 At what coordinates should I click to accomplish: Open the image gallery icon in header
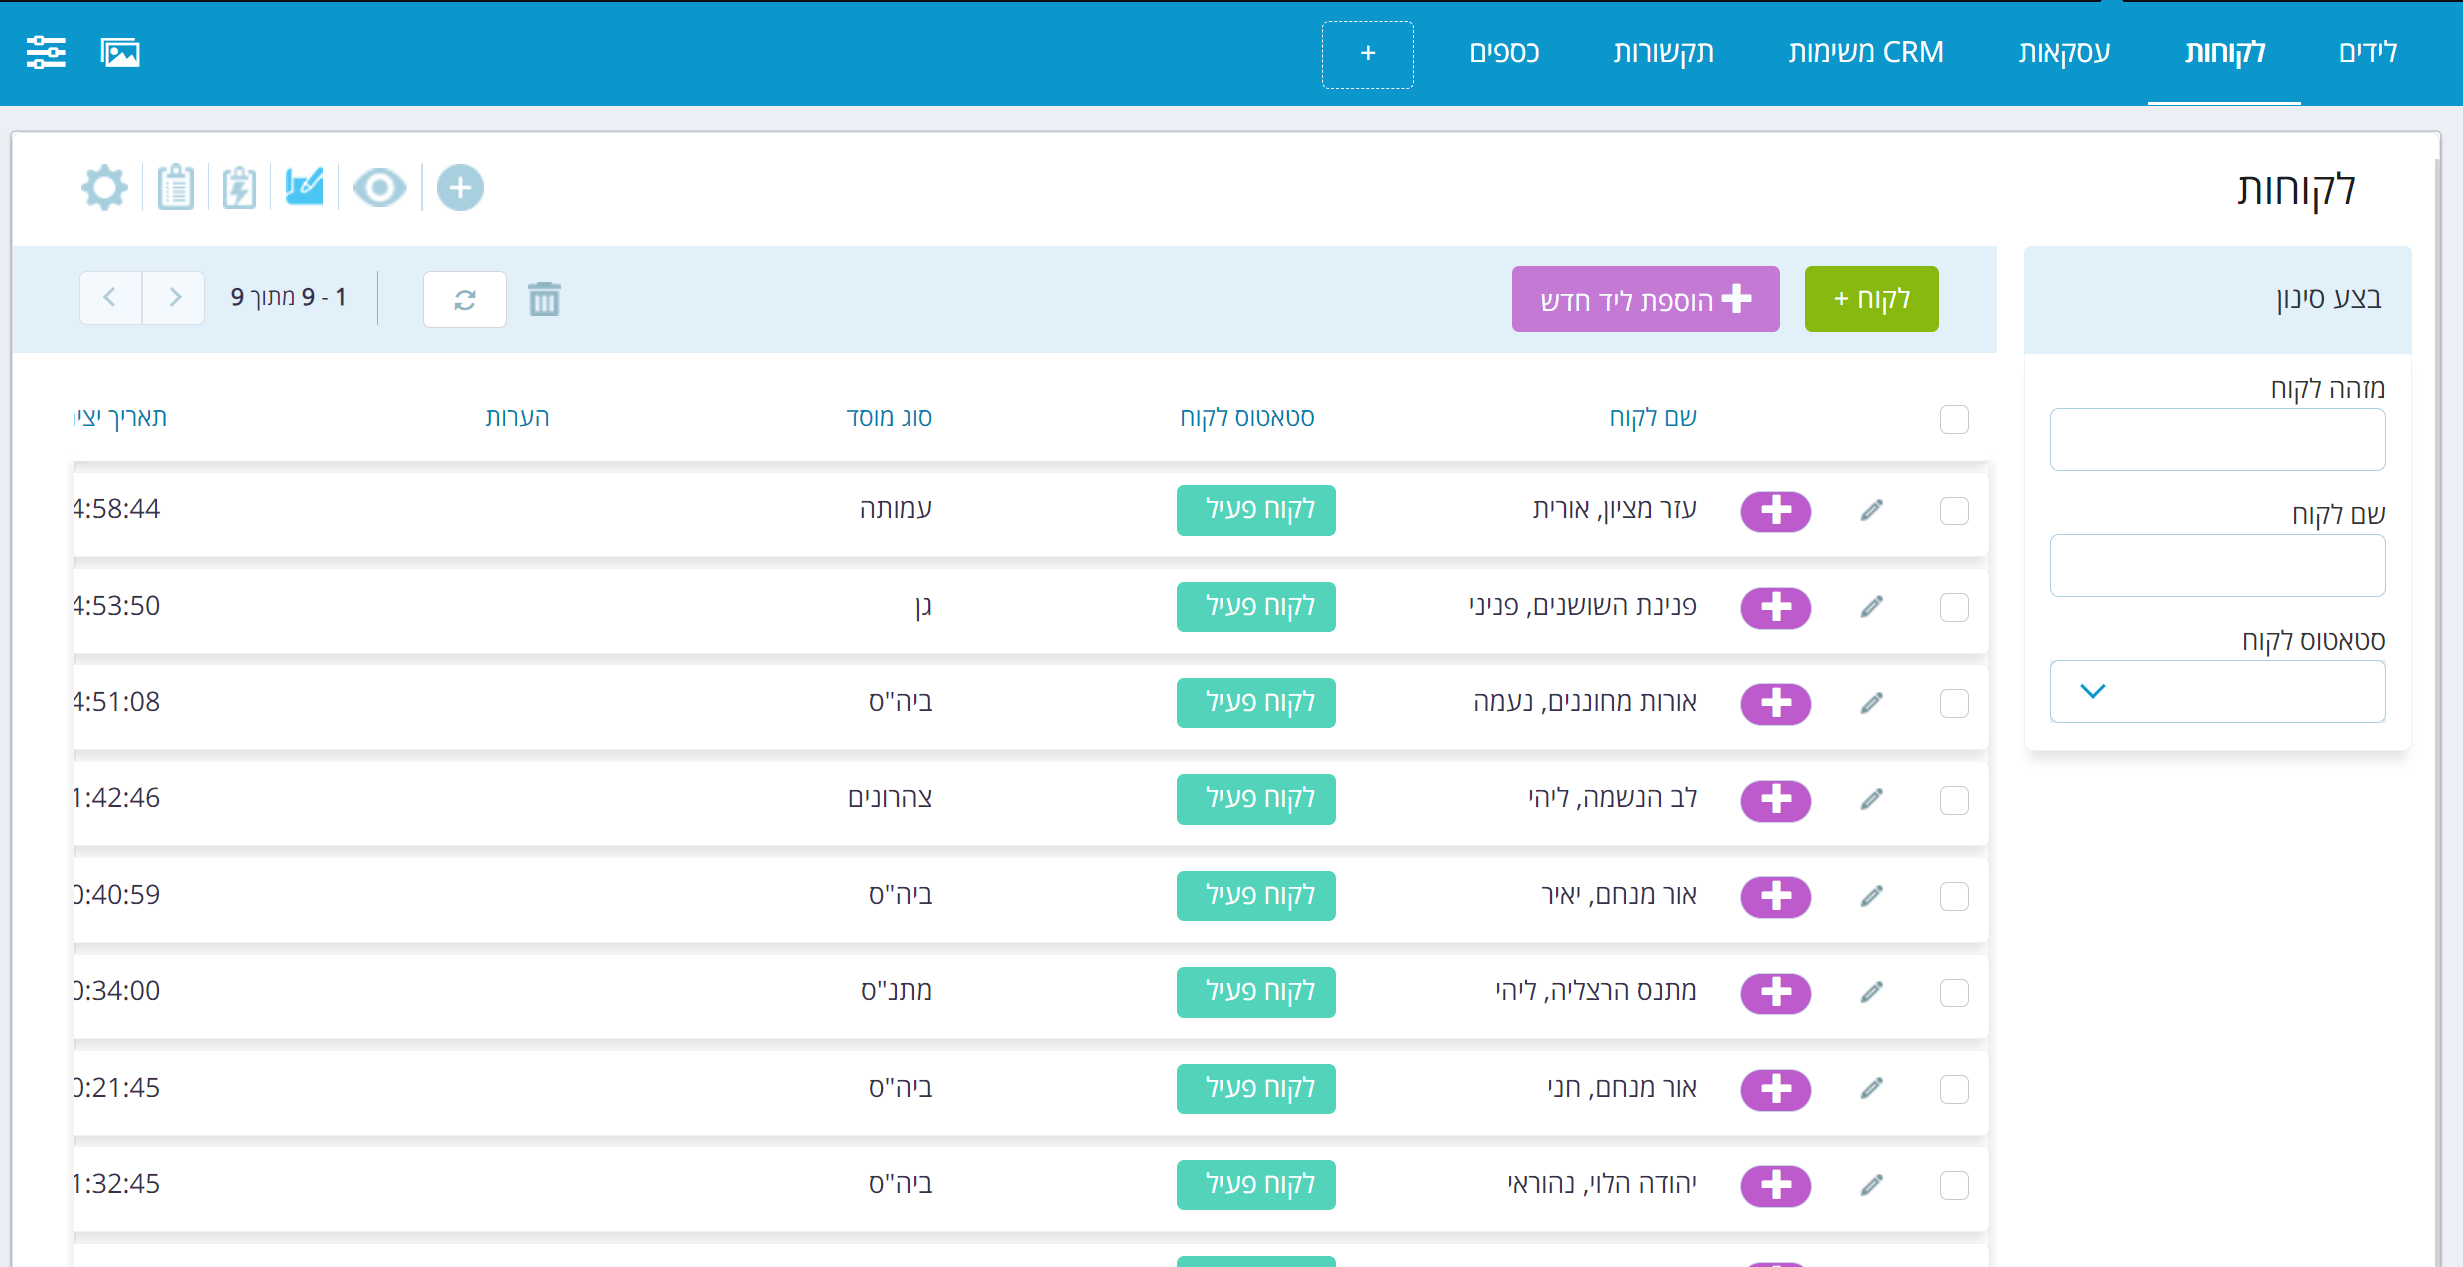(x=120, y=52)
